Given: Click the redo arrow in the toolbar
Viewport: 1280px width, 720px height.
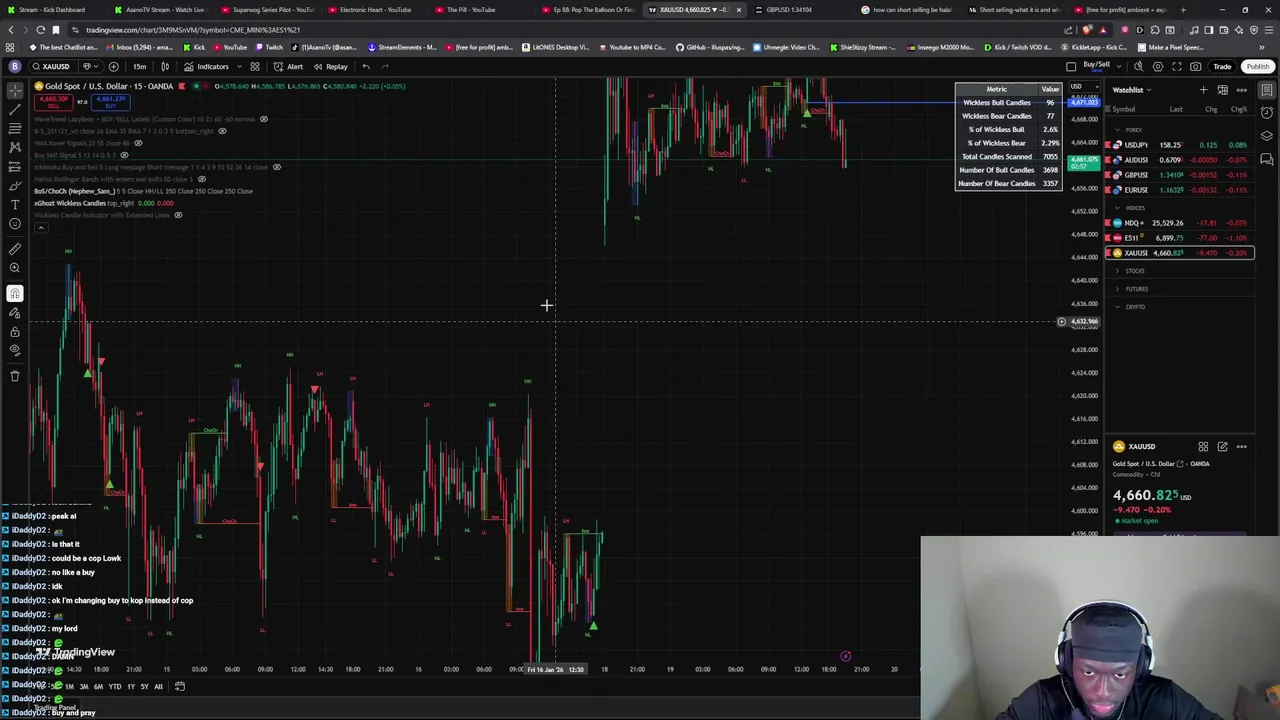Looking at the screenshot, I should click(385, 66).
